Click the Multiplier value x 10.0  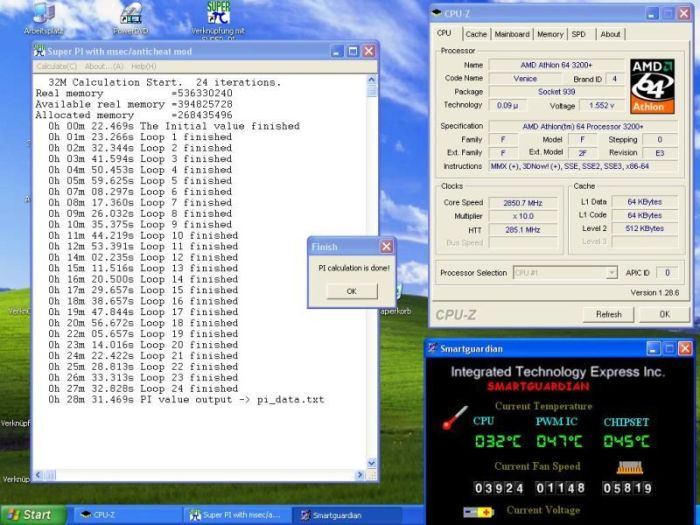(523, 217)
